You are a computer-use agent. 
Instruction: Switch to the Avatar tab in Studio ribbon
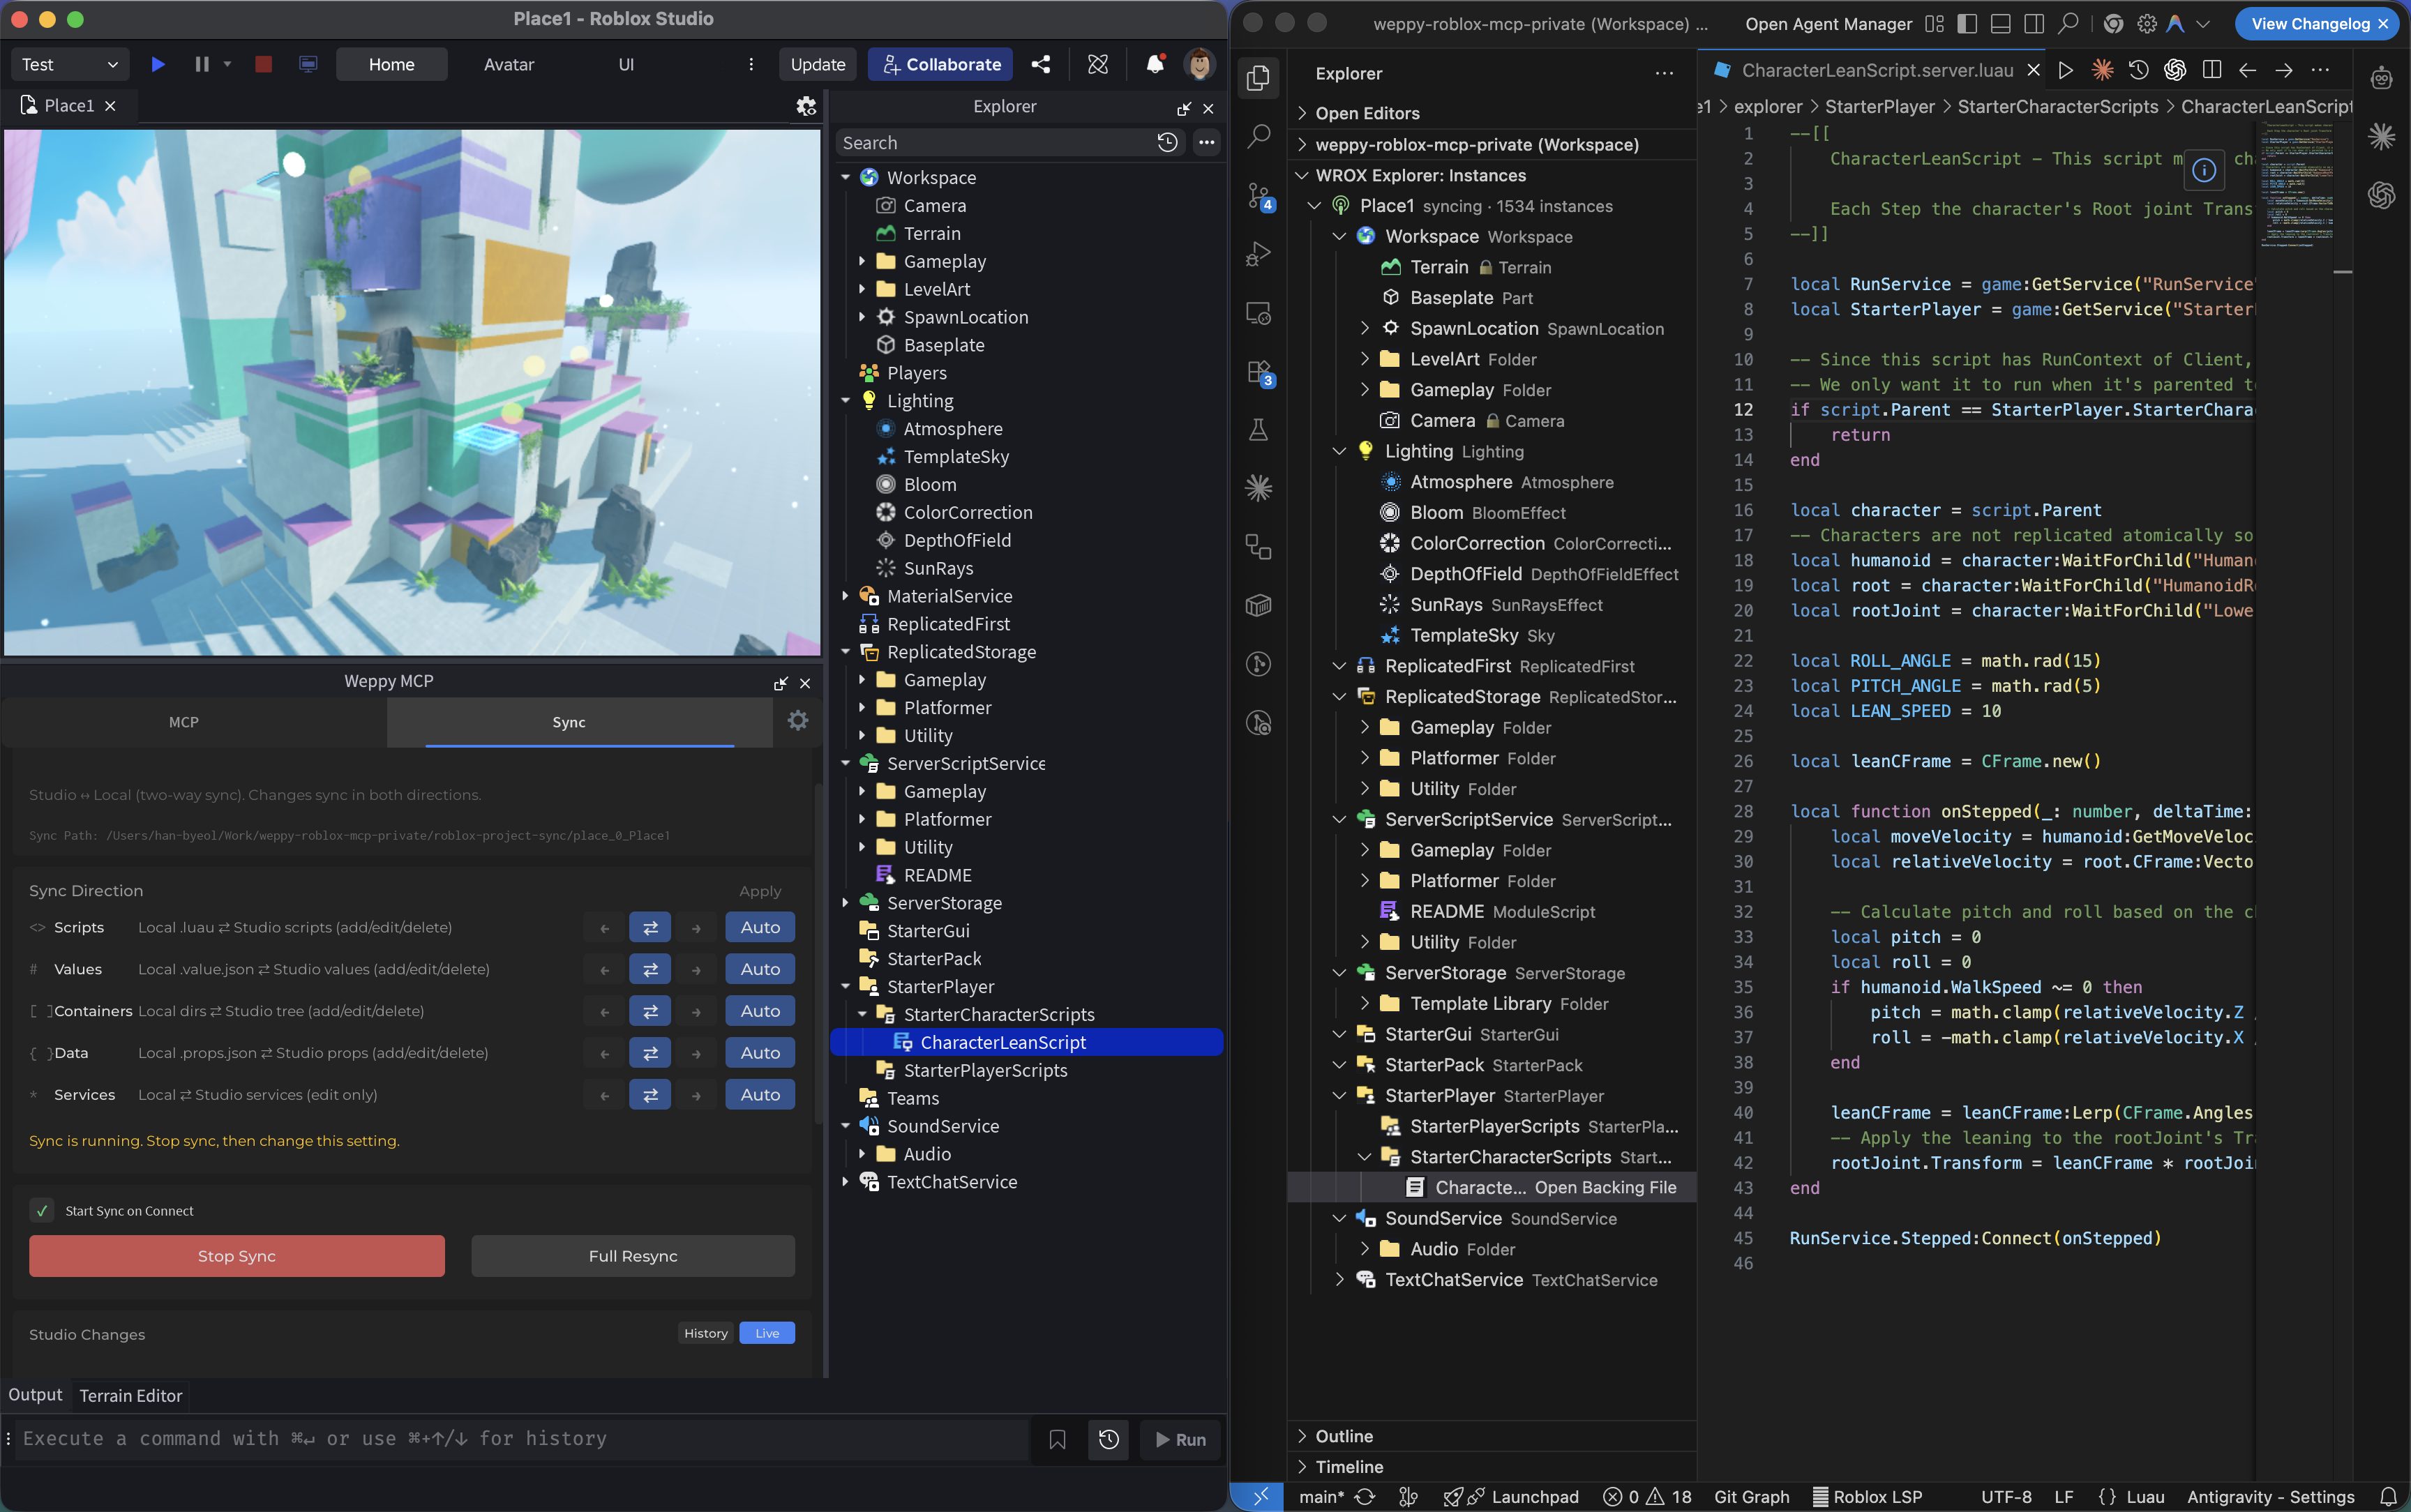point(508,63)
